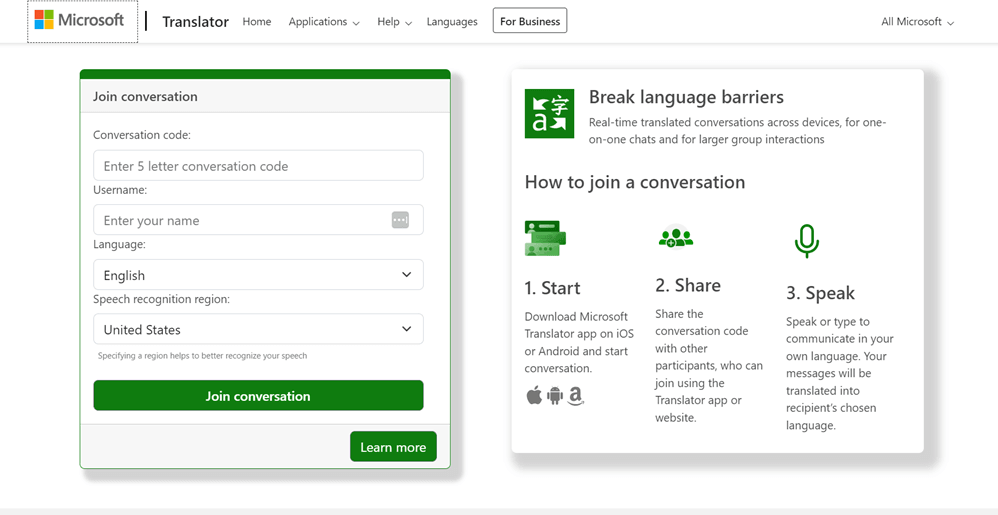Open the Language dropdown set to English
998x515 pixels.
[258, 275]
